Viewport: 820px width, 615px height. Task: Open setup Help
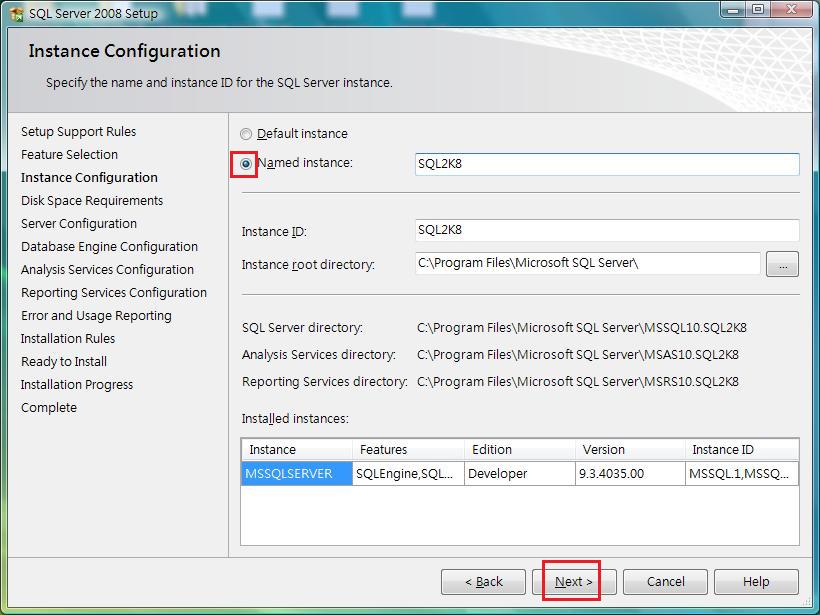click(x=756, y=582)
